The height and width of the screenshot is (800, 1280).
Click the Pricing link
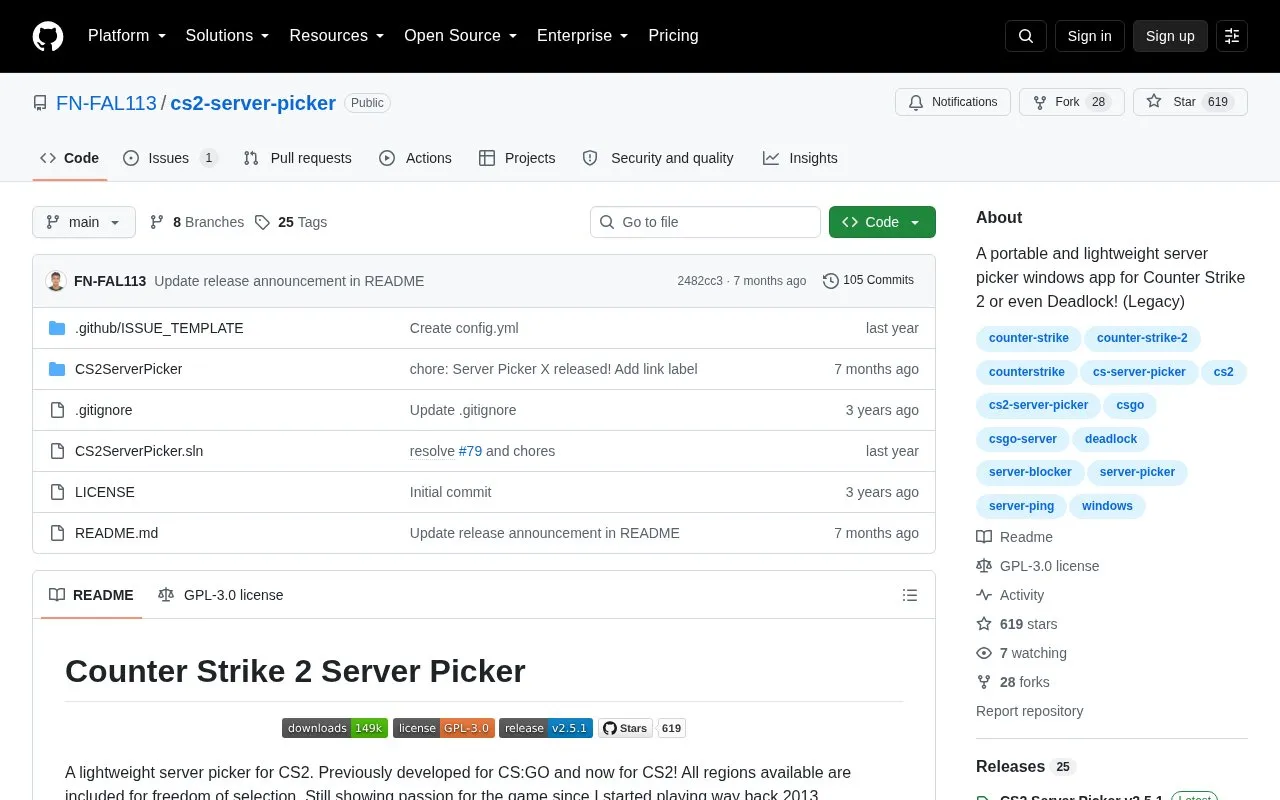pyautogui.click(x=673, y=36)
